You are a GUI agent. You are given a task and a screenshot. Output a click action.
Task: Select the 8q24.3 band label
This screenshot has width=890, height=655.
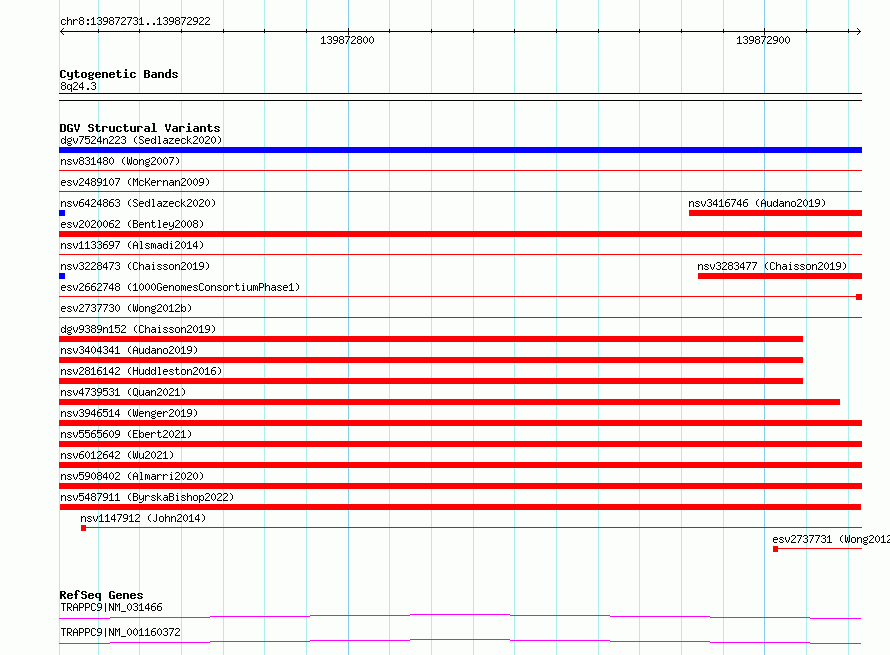pos(78,86)
